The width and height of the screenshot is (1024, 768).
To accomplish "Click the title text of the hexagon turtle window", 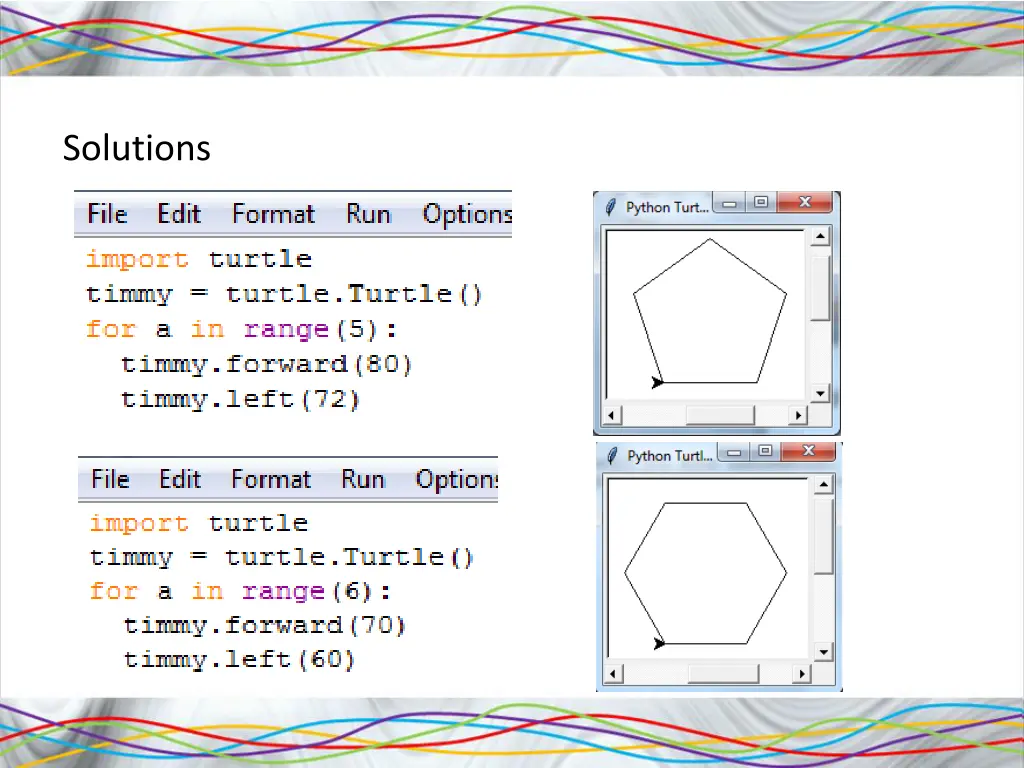I will point(669,456).
